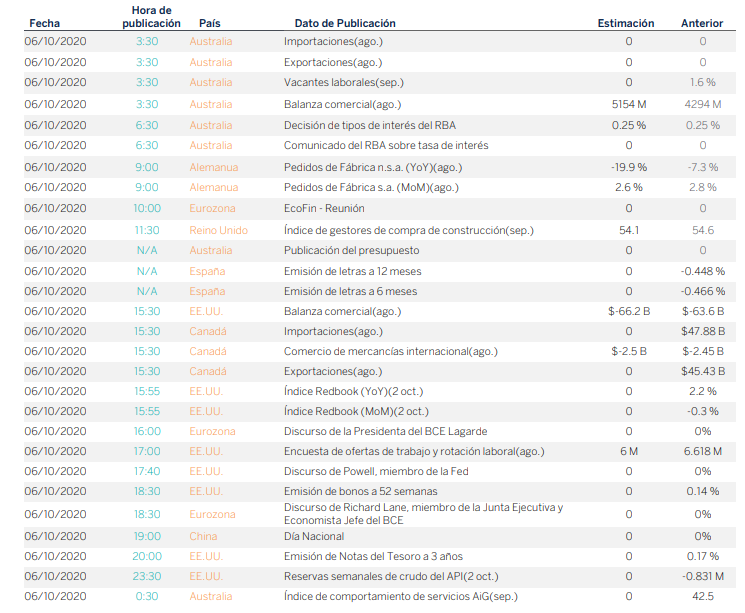Click the Fecha column header
The width and height of the screenshot is (745, 613).
click(x=45, y=23)
